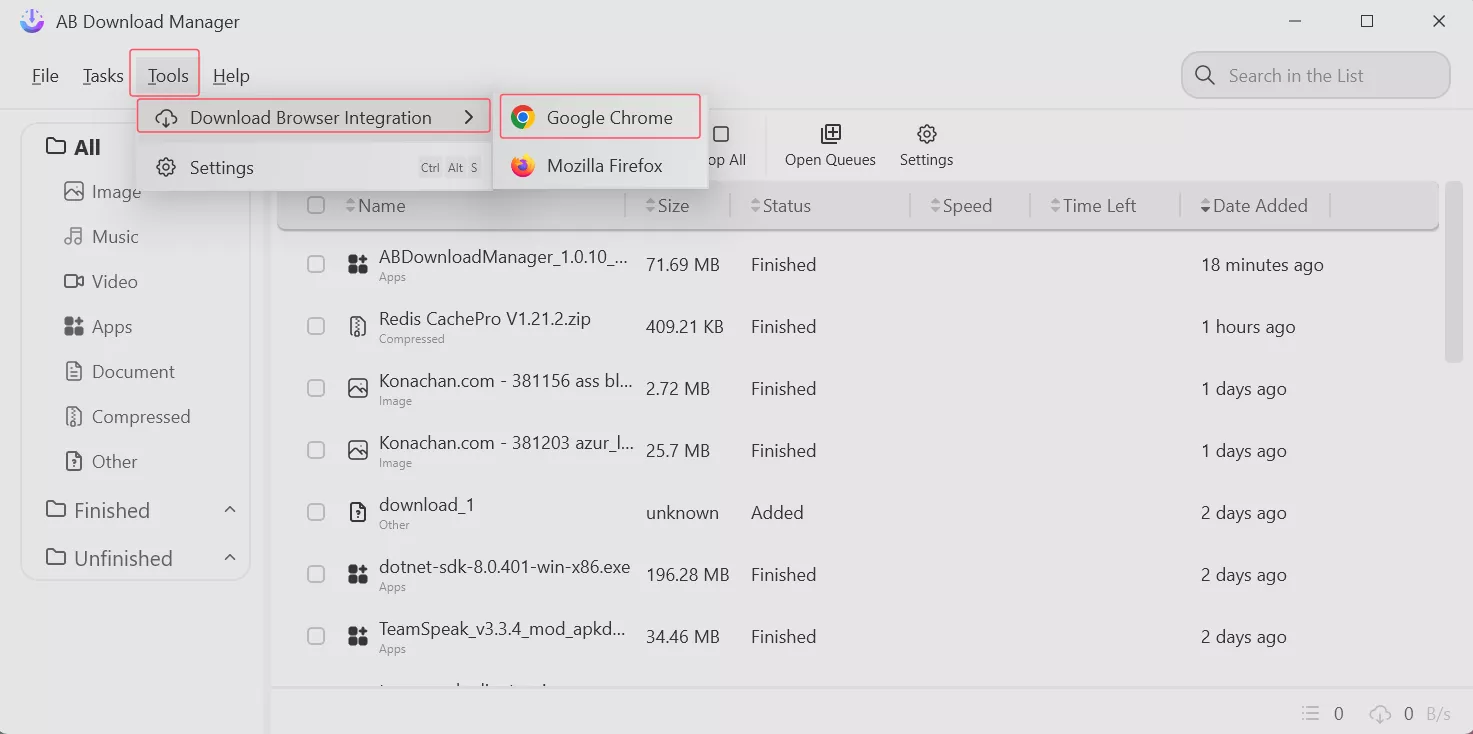The height and width of the screenshot is (734, 1473).
Task: Click the Mozilla Firefox icon in submenu
Action: (522, 166)
